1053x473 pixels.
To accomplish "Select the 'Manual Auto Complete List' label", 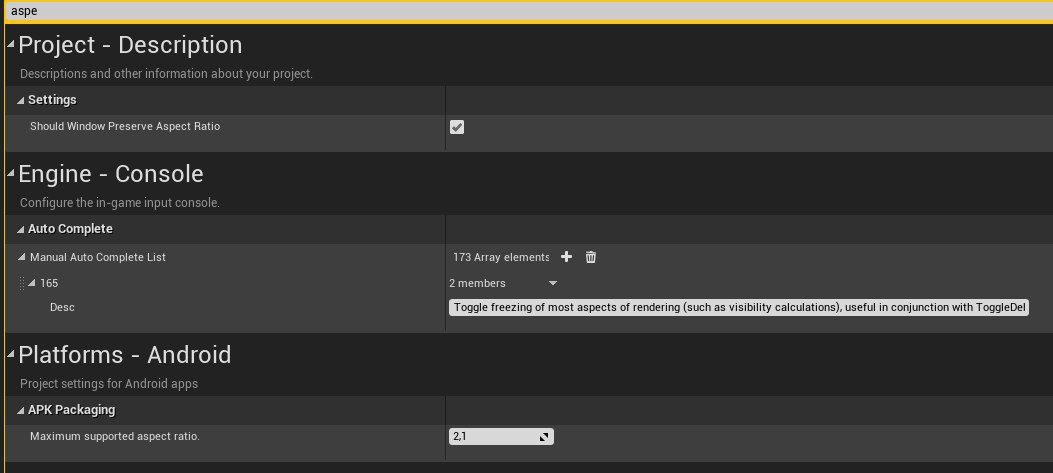I will tap(98, 257).
